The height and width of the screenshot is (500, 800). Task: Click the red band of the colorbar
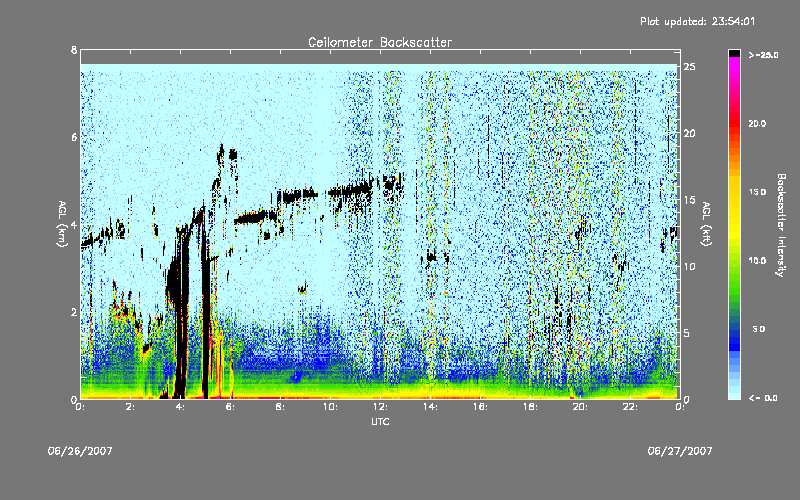(x=734, y=125)
